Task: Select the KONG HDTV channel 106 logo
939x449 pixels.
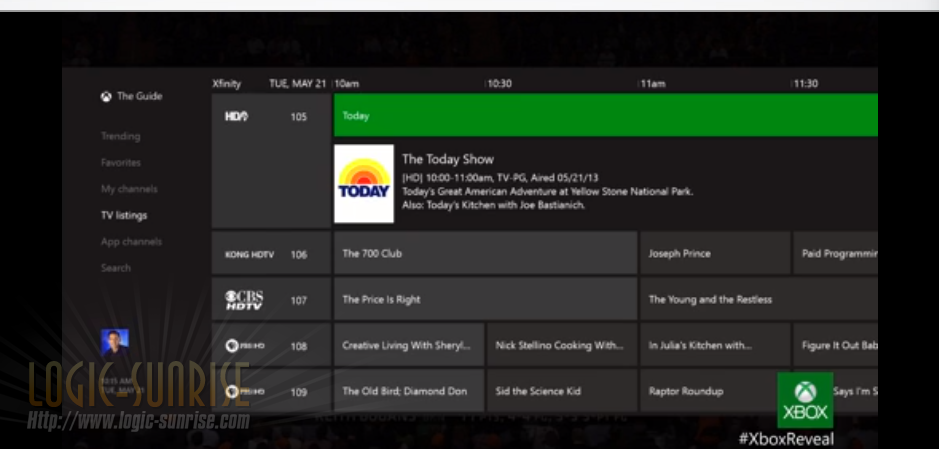Action: point(249,254)
